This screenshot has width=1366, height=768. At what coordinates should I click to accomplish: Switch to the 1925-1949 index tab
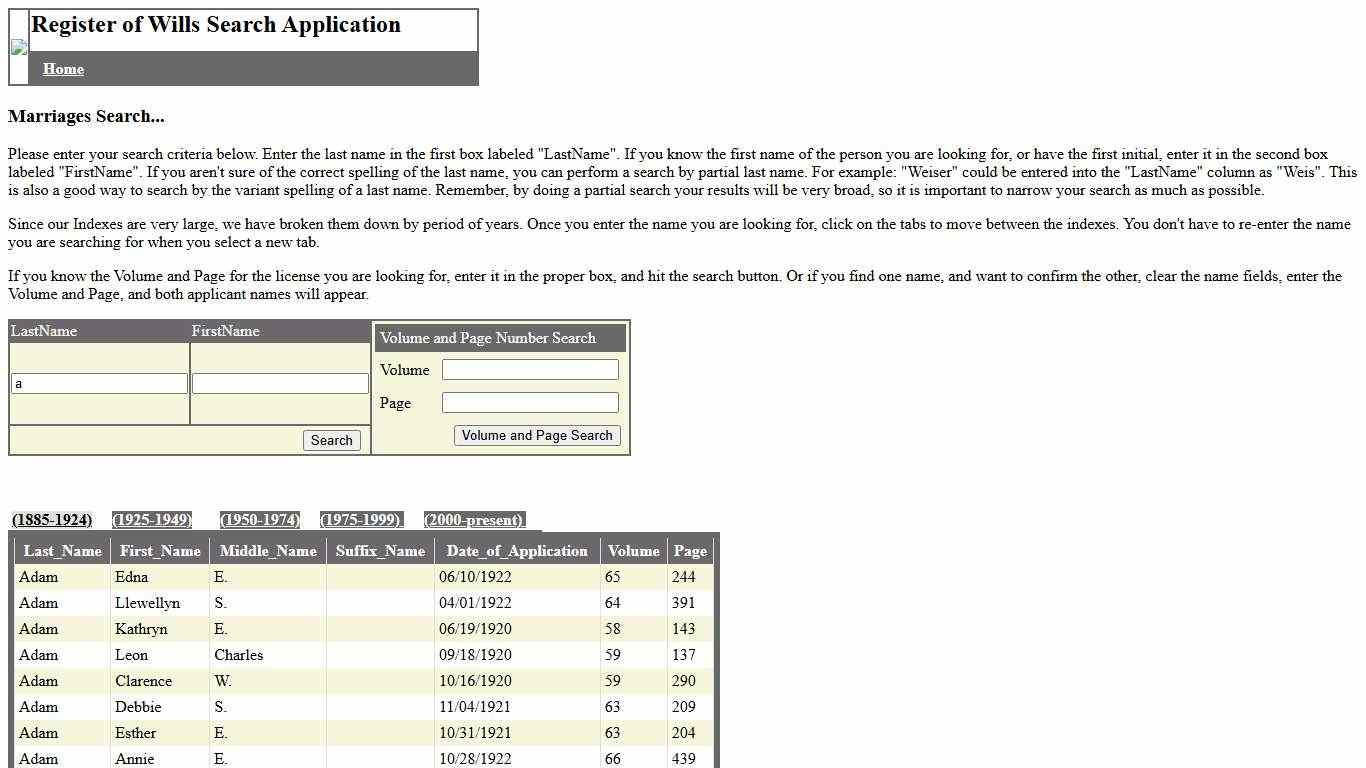coord(151,519)
